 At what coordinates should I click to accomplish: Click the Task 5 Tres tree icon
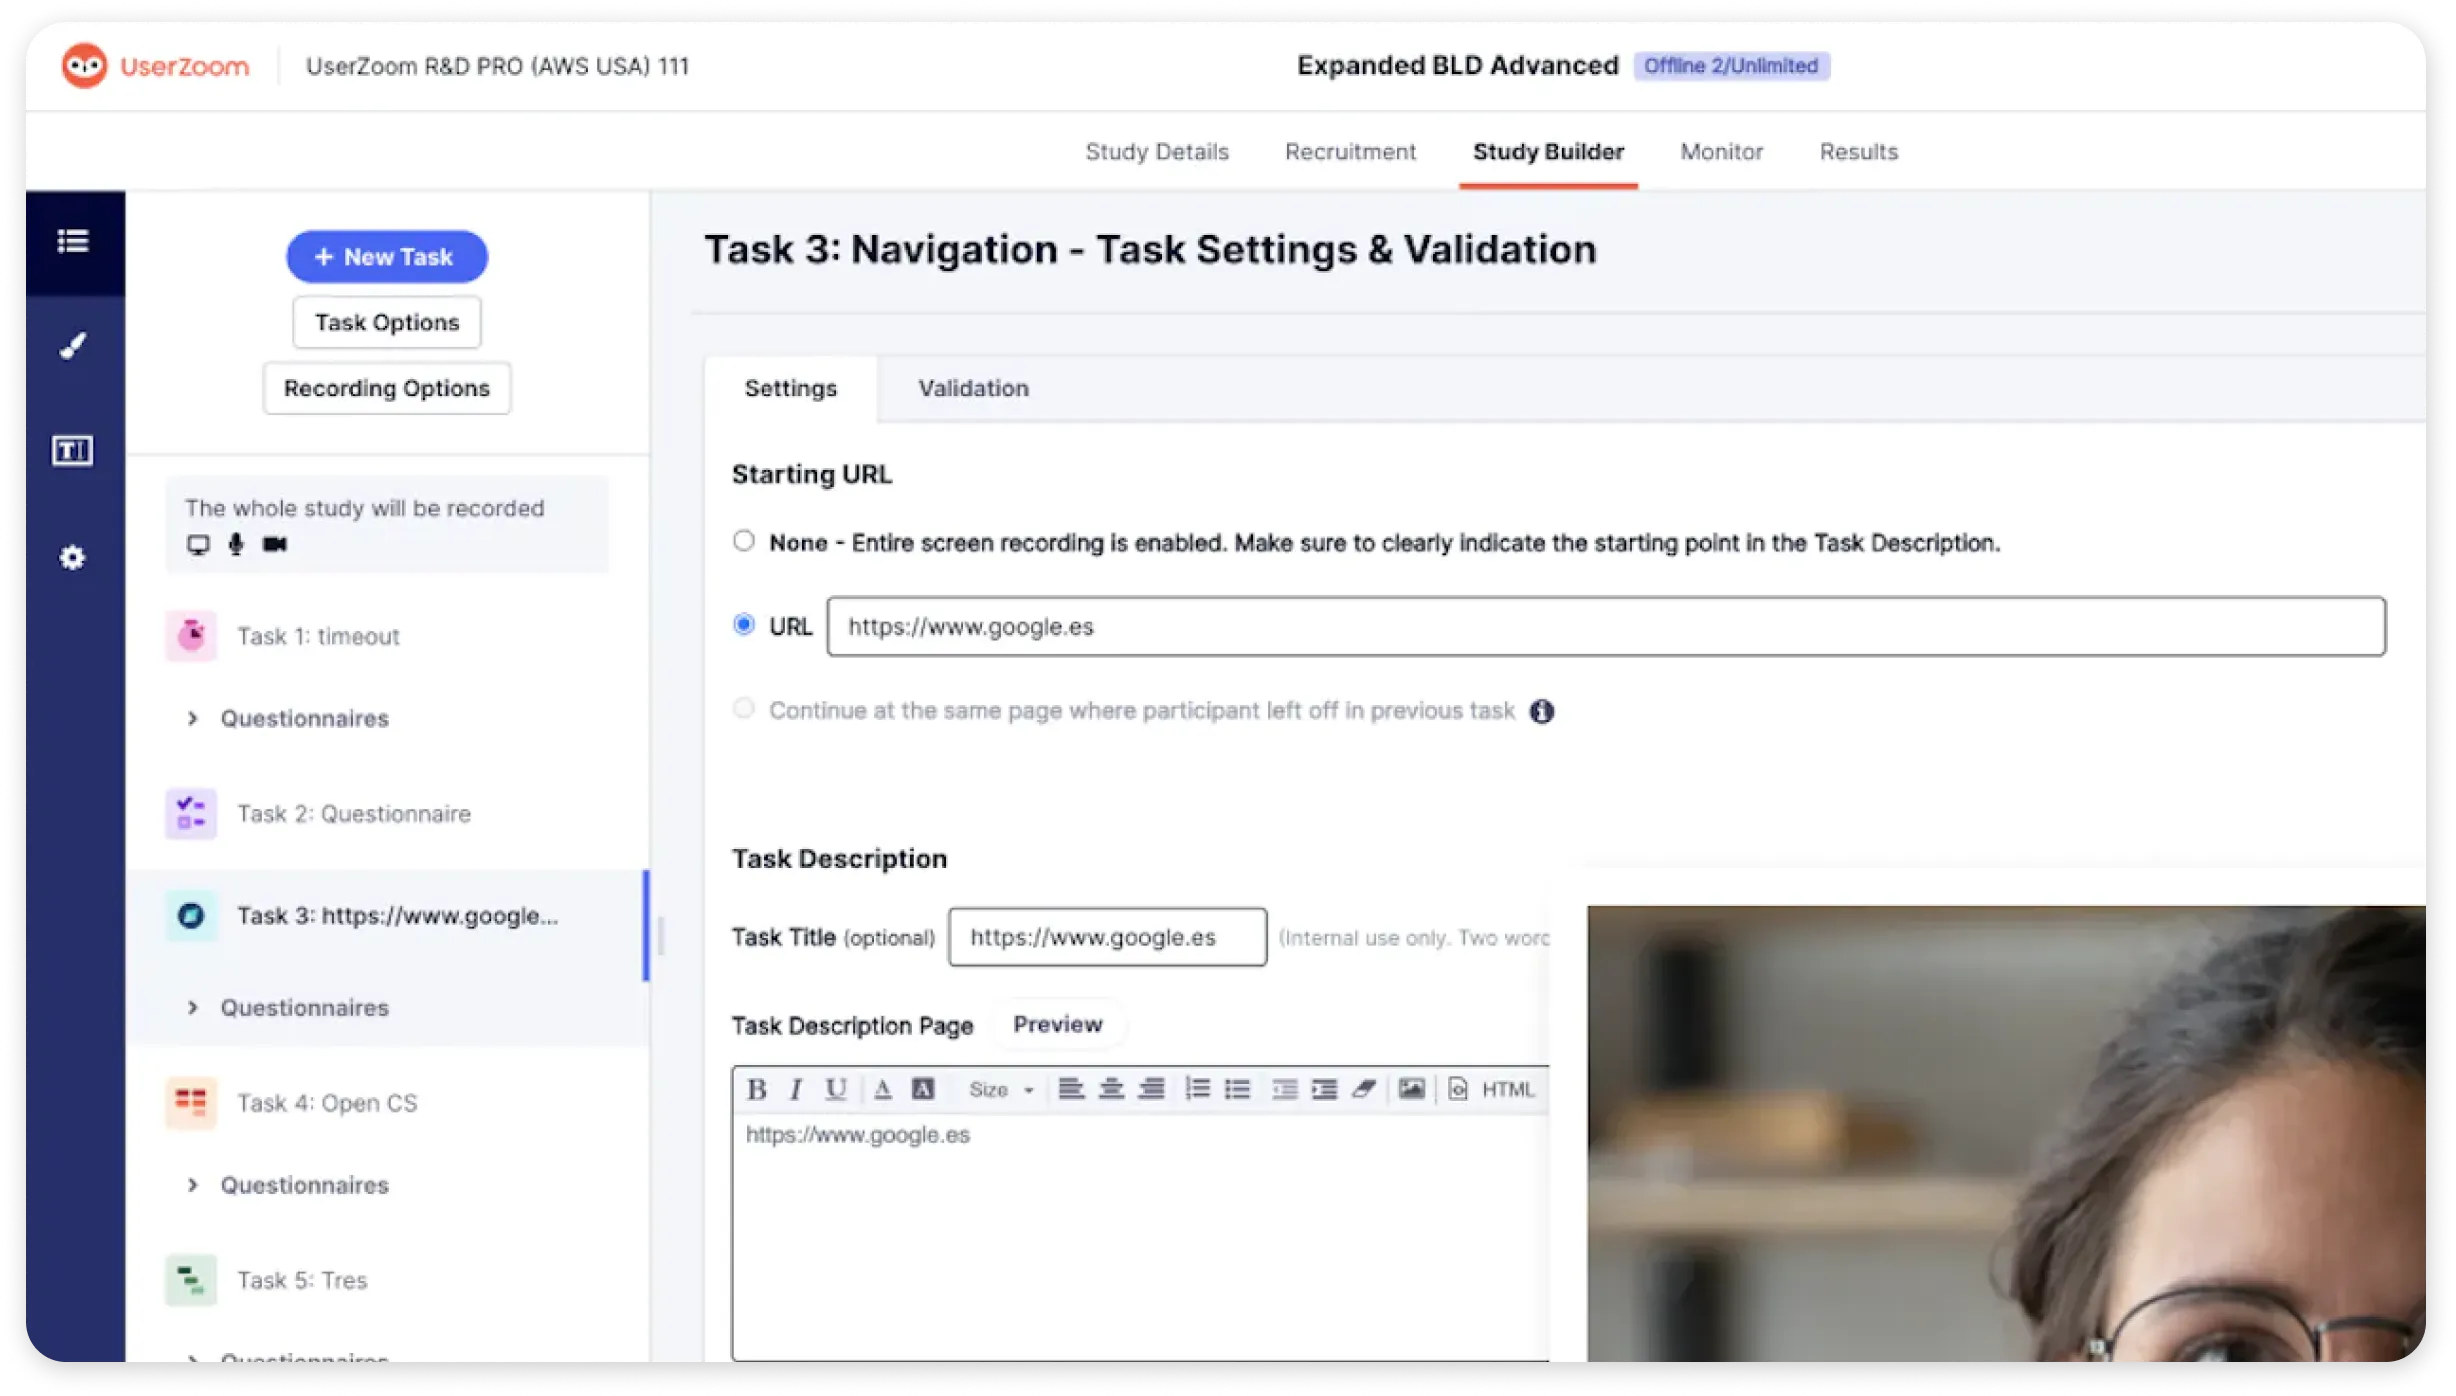tap(191, 1279)
